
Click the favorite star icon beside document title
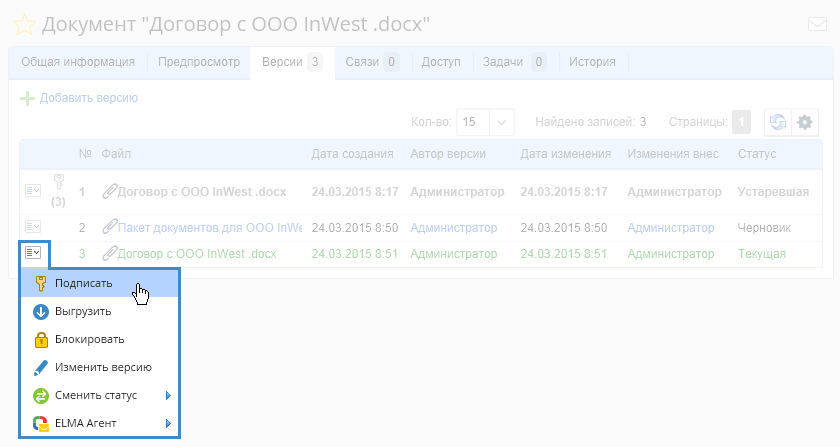point(24,24)
